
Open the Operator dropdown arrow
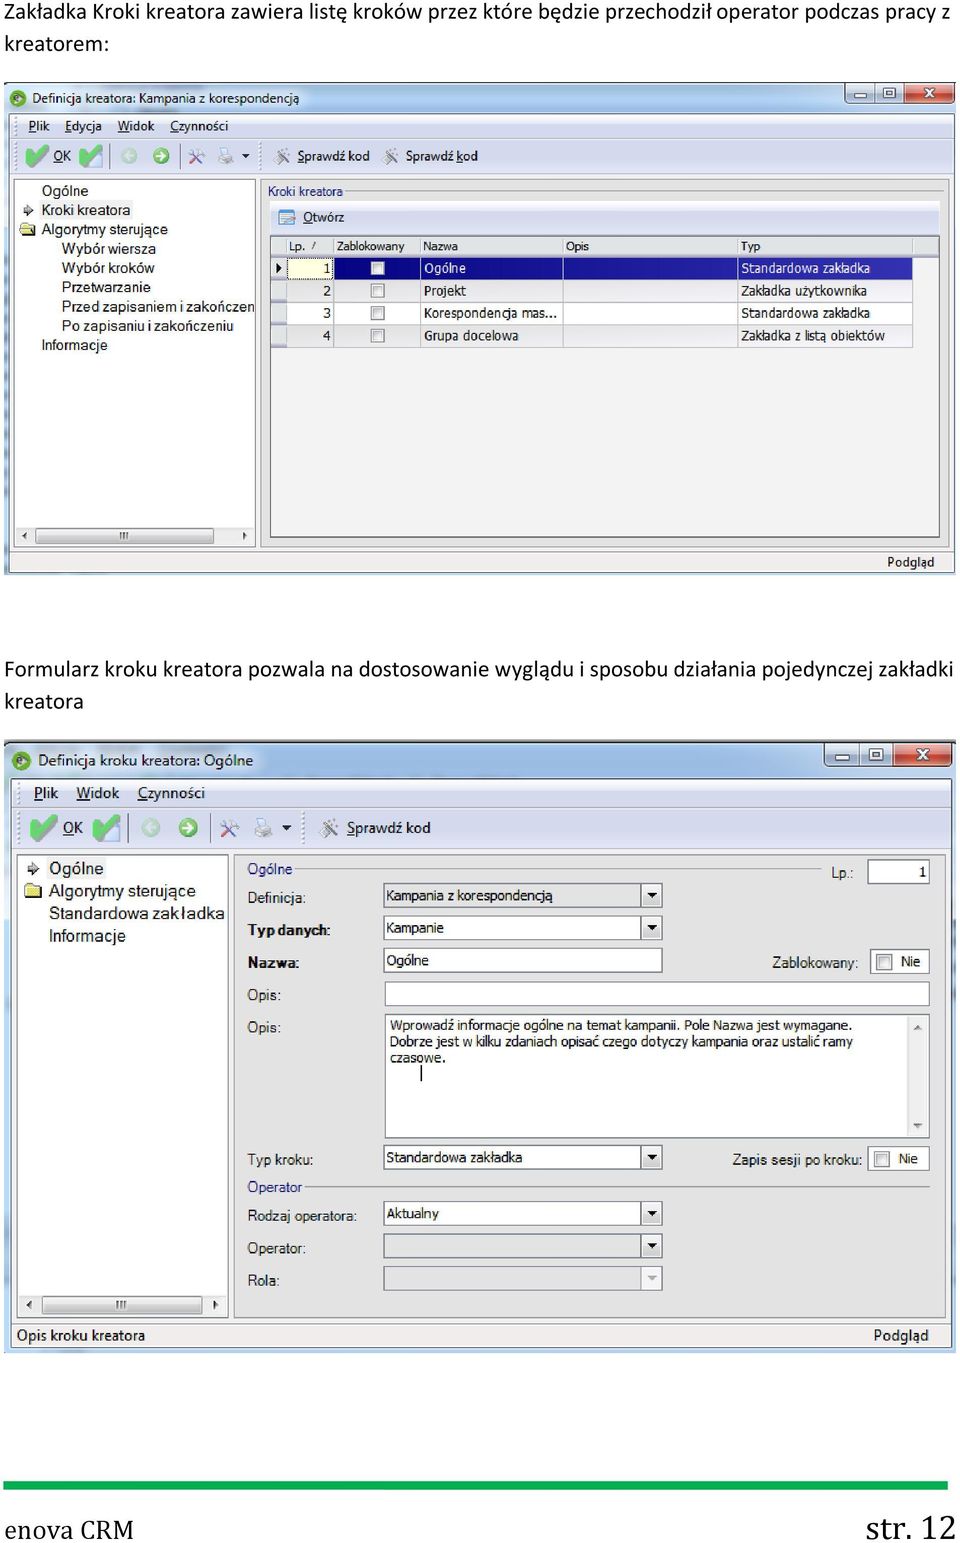click(652, 1246)
